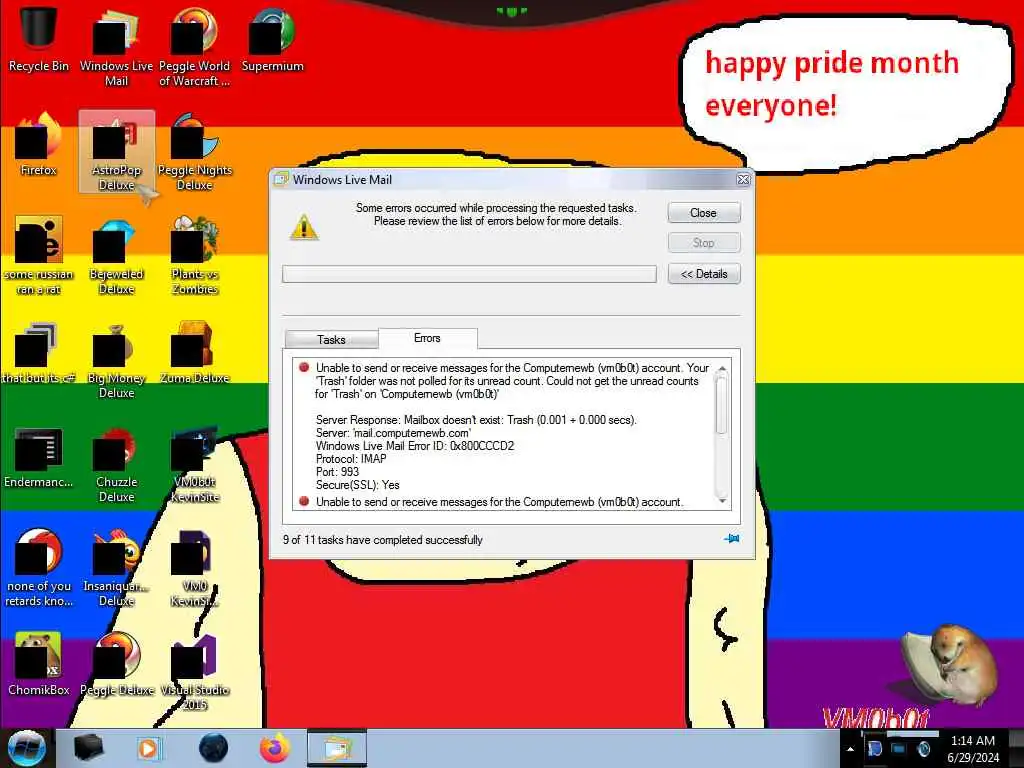
Task: Click the first 'Unable to send or receive' error
Action: 512,381
